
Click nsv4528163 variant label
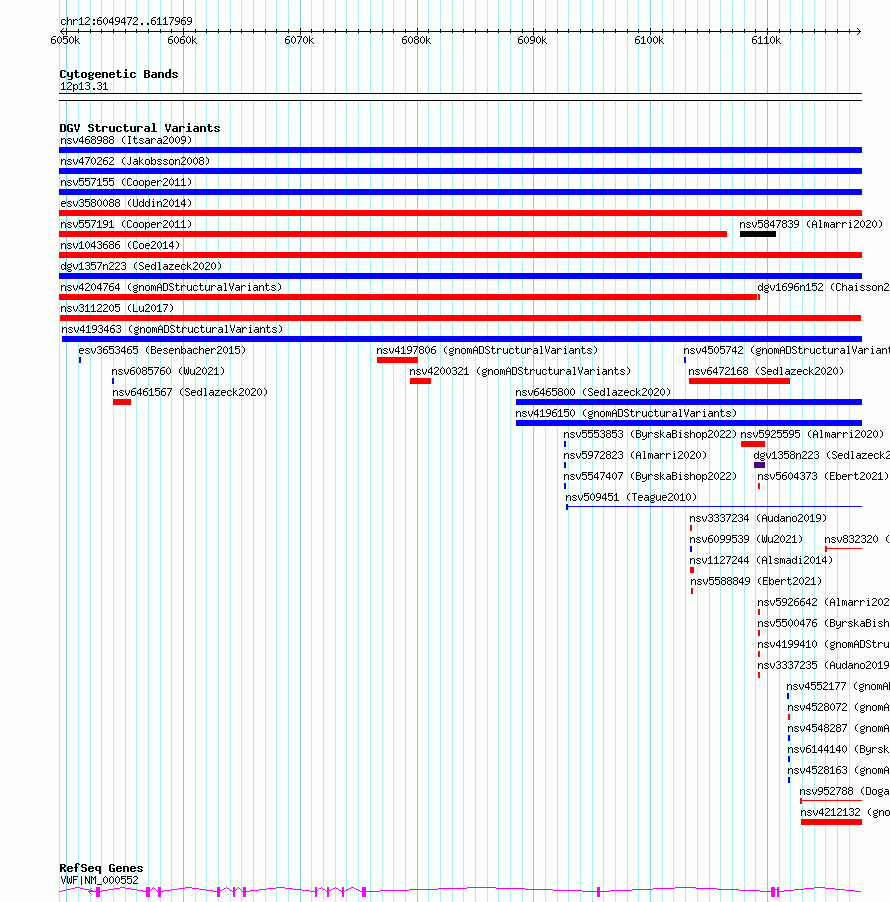(838, 770)
